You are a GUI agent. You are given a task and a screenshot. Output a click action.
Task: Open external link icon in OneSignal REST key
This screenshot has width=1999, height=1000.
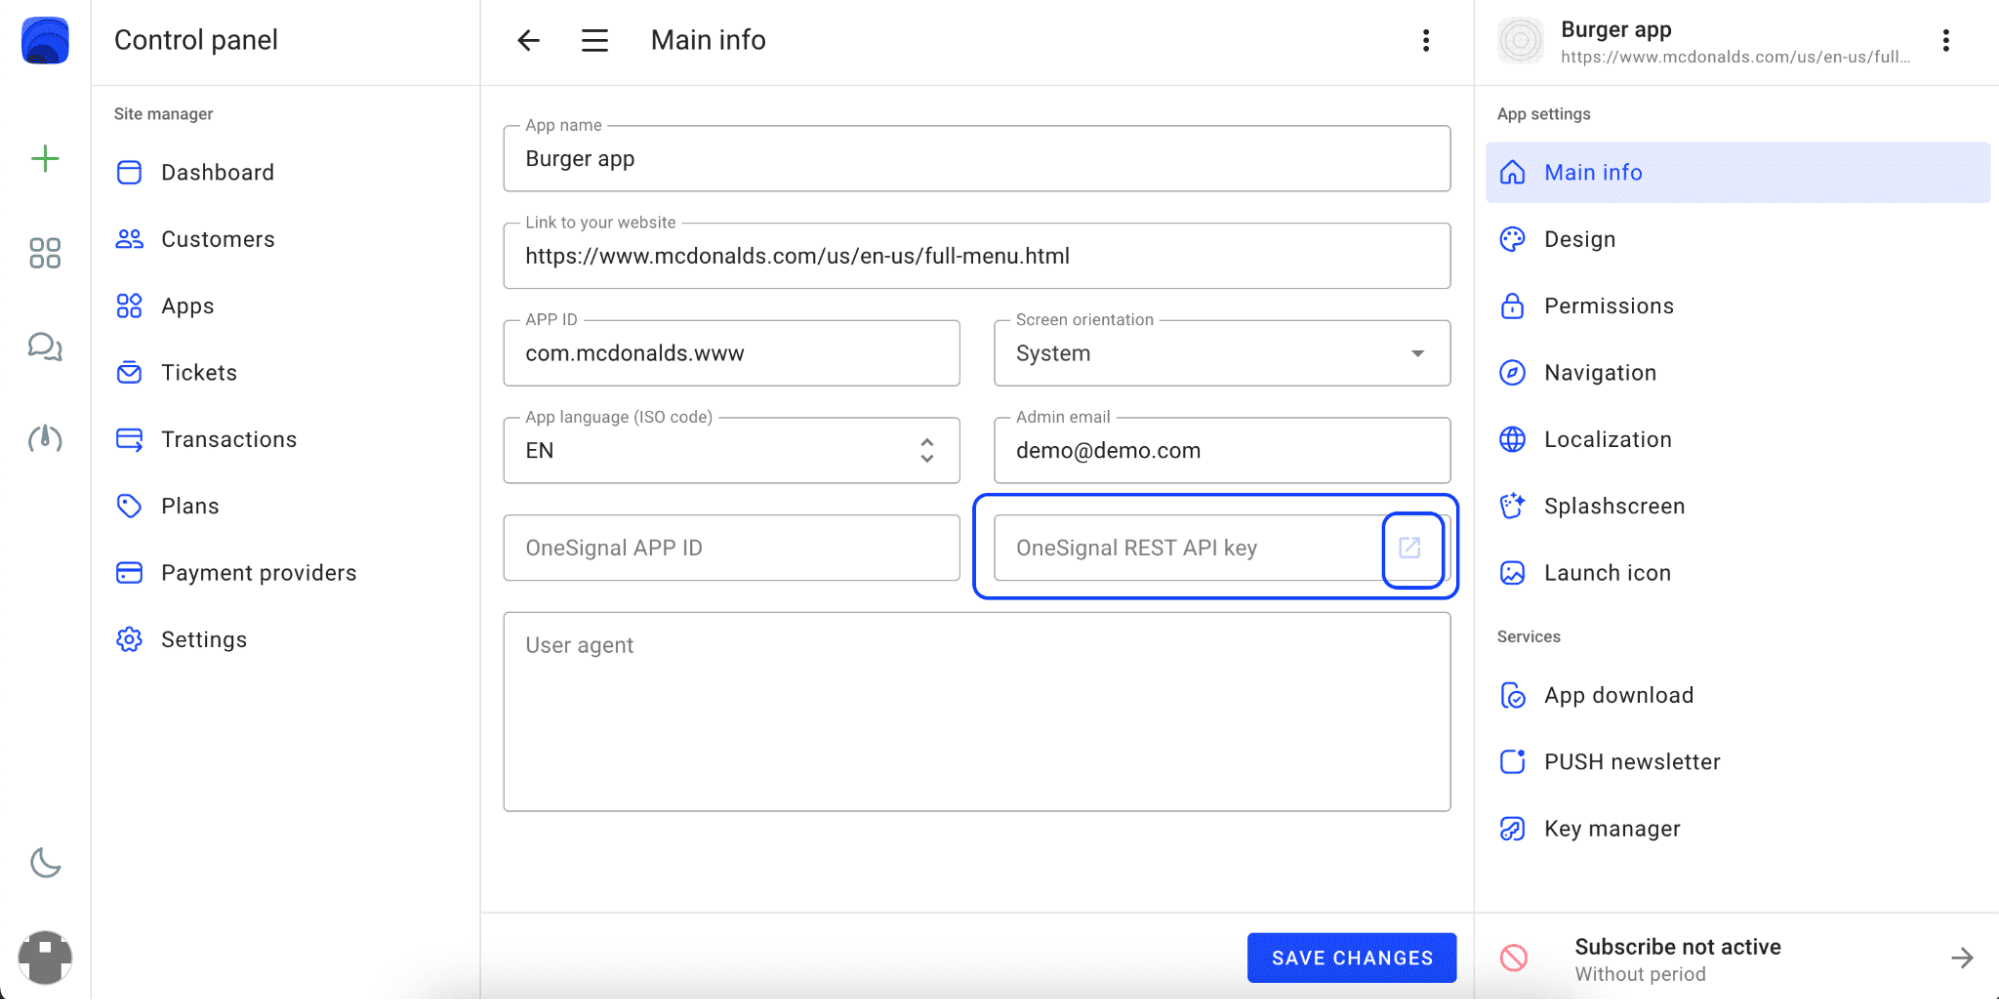[x=1410, y=548]
